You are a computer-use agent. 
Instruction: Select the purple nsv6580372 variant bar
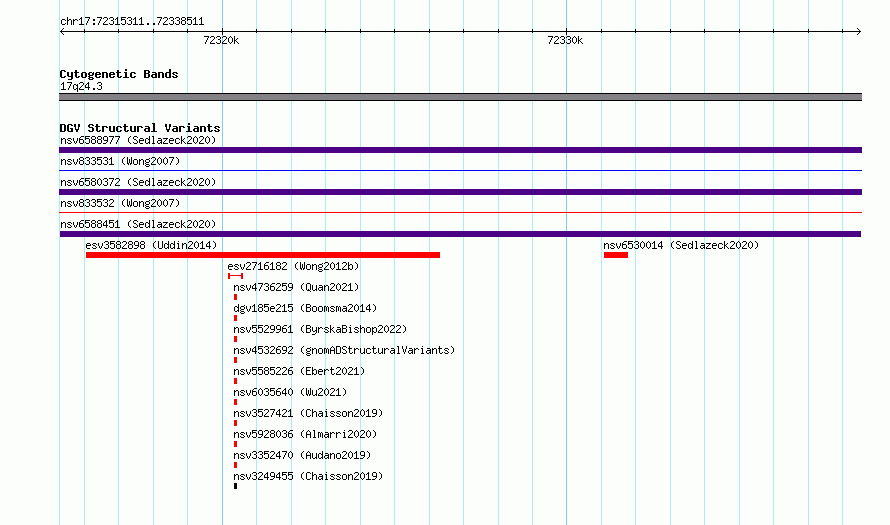coord(460,192)
